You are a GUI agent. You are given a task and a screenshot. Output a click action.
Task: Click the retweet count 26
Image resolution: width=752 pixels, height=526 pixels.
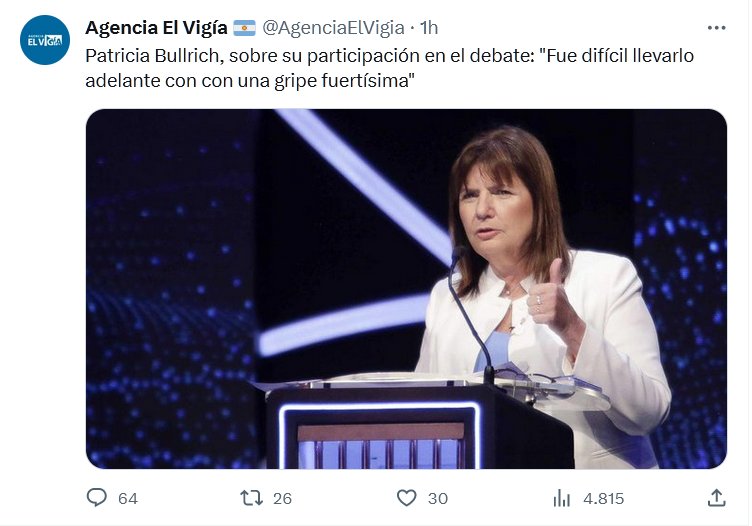click(x=282, y=498)
